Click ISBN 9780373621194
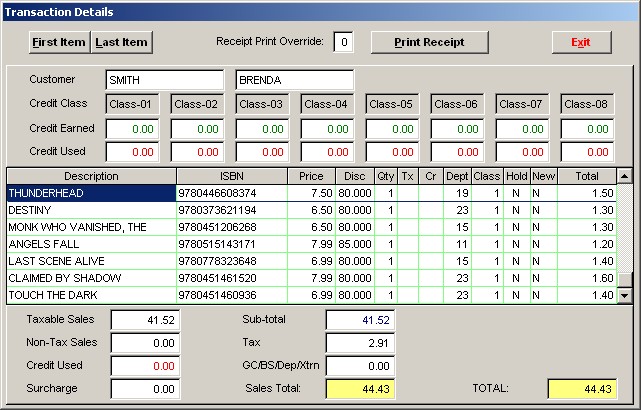The width and height of the screenshot is (641, 410). [x=232, y=210]
